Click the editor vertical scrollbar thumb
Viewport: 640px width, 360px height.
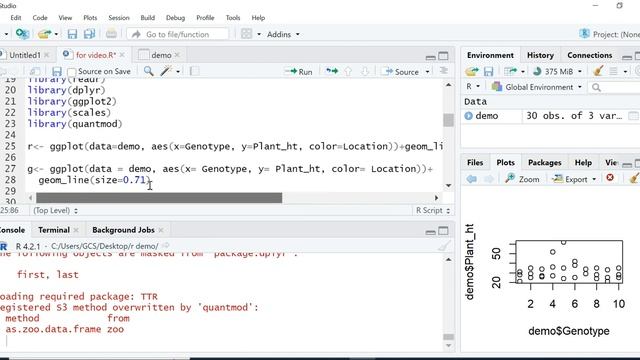tap(448, 120)
